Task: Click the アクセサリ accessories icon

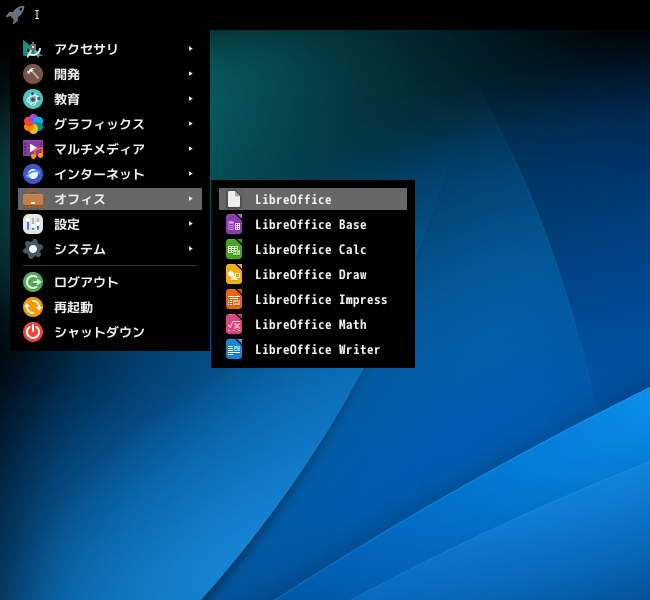Action: point(33,49)
